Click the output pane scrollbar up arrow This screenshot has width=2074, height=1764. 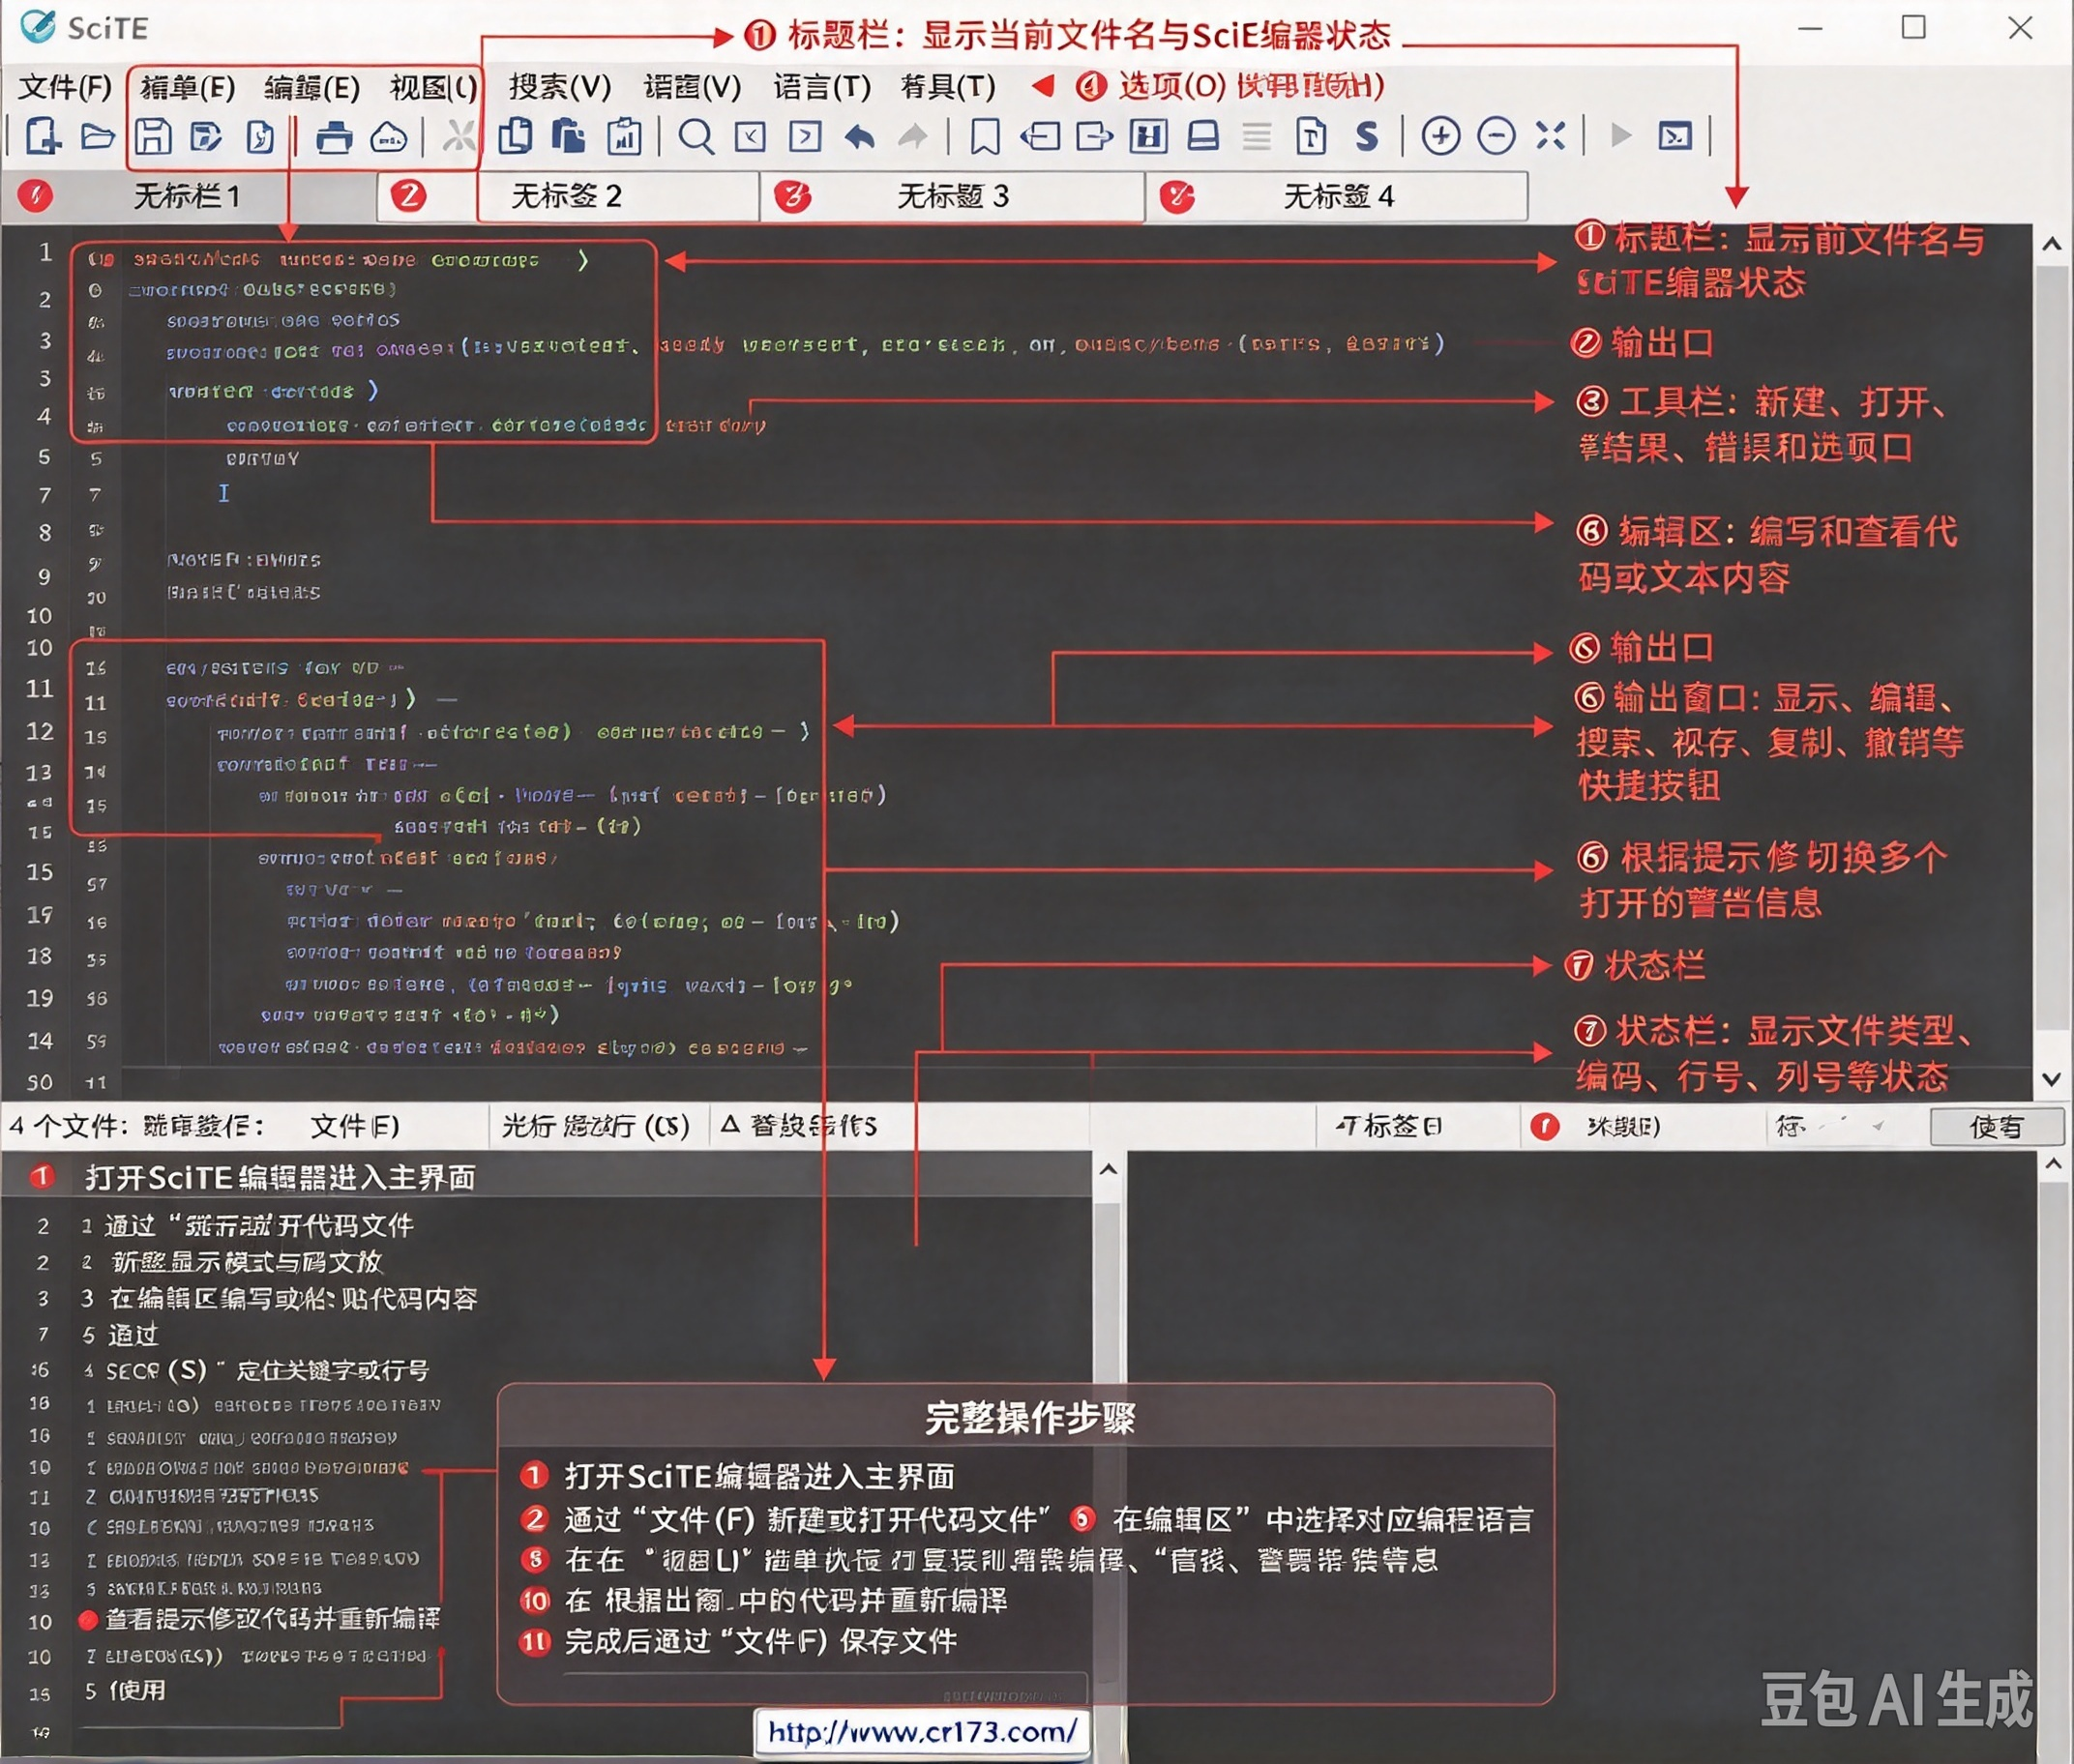[1108, 1169]
